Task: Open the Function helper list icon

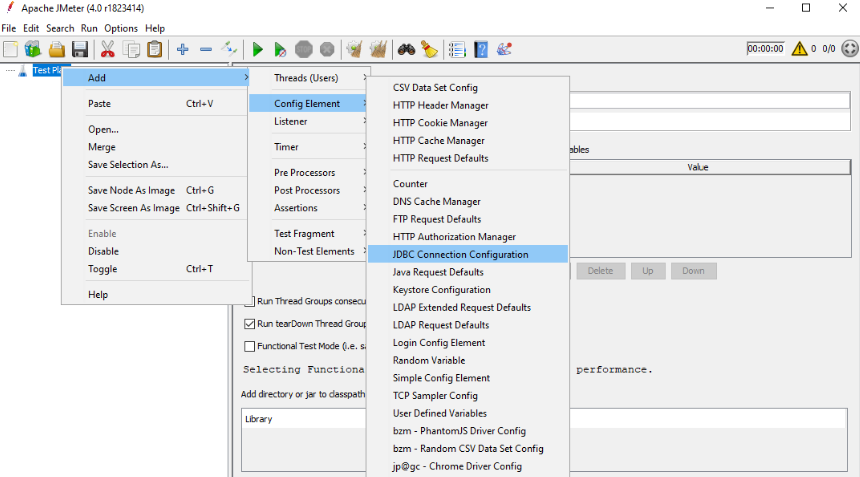Action: [x=457, y=49]
